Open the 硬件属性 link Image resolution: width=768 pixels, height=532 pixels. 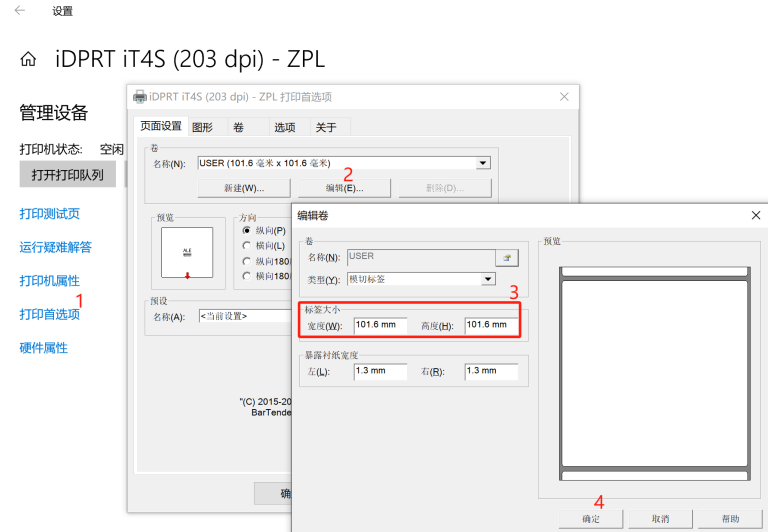[x=44, y=348]
